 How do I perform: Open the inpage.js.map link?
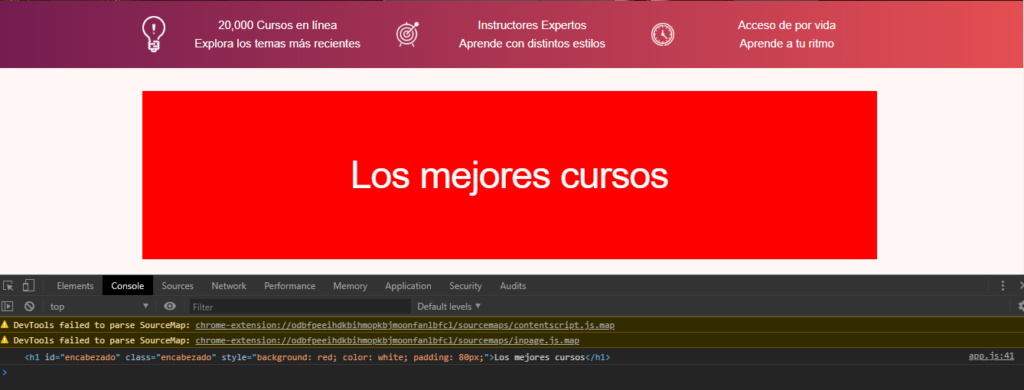tap(387, 340)
